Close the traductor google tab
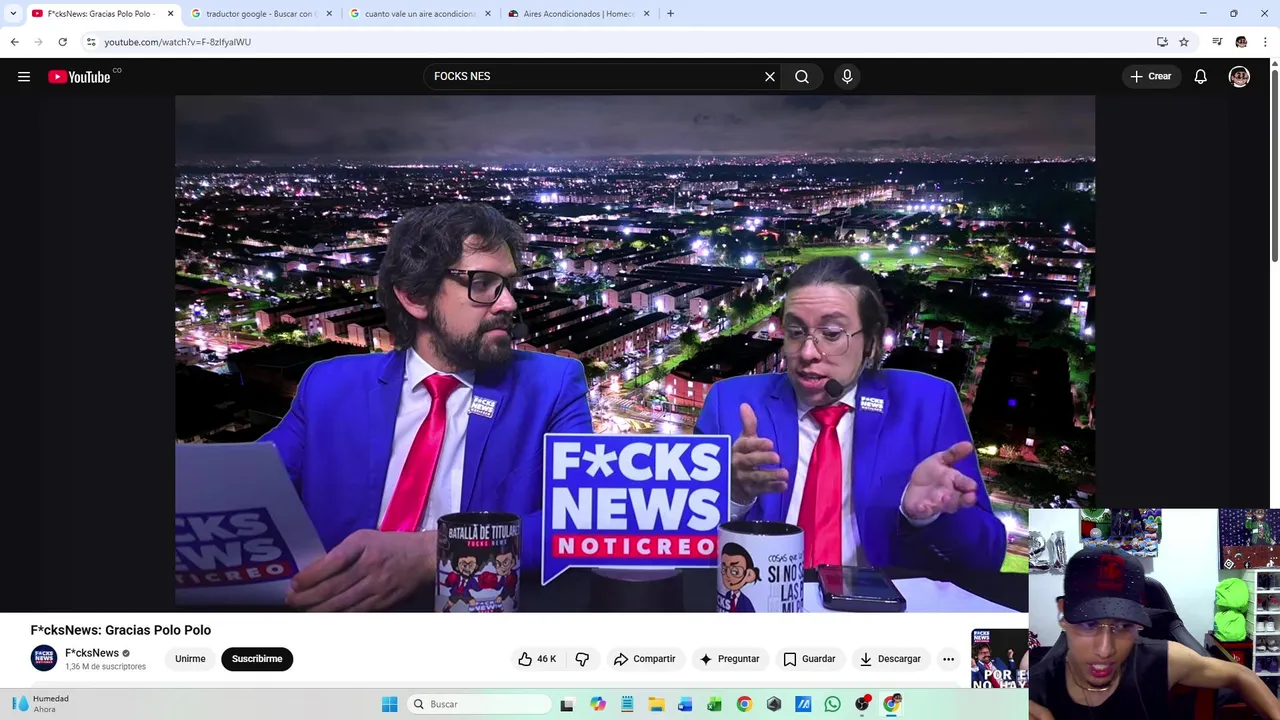 [329, 14]
